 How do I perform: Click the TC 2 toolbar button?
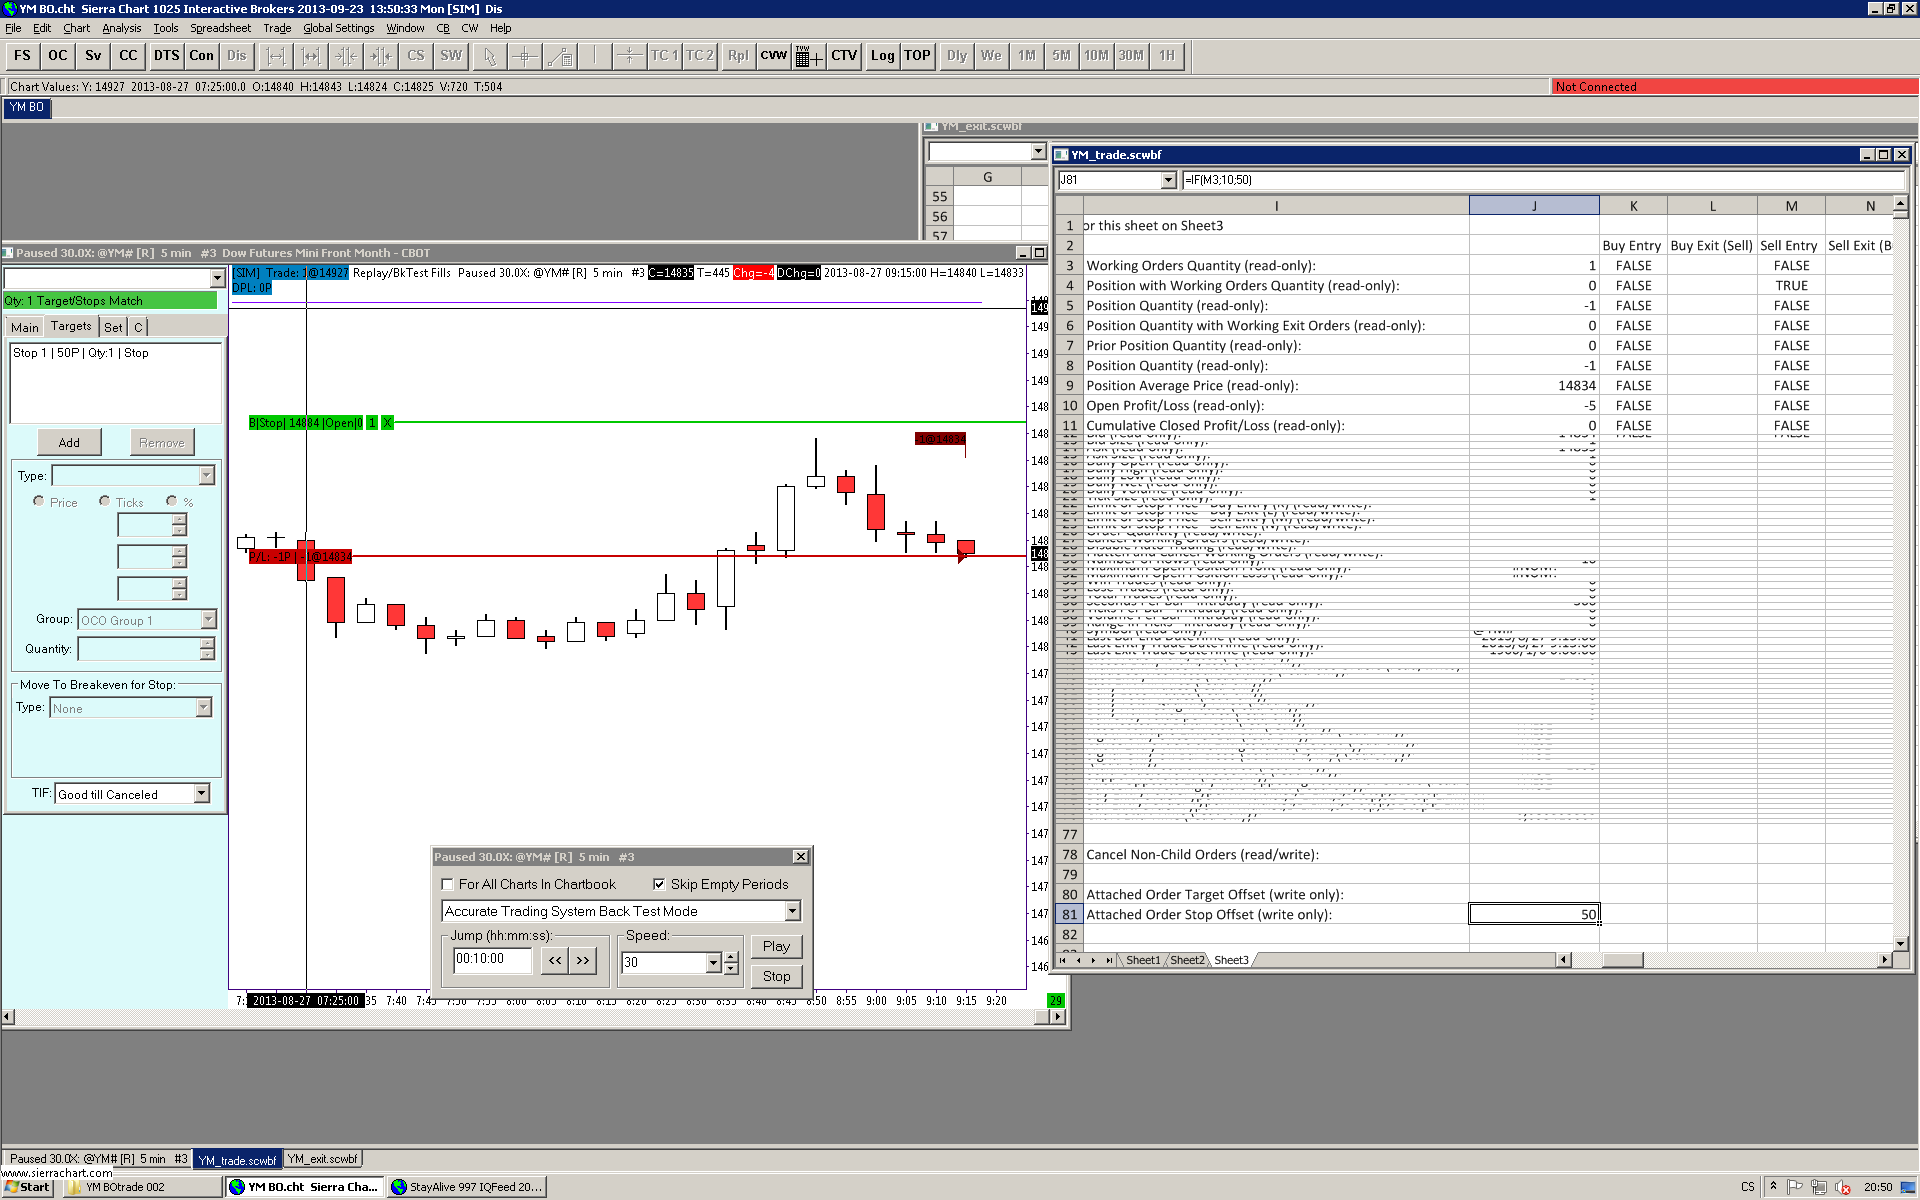699,56
